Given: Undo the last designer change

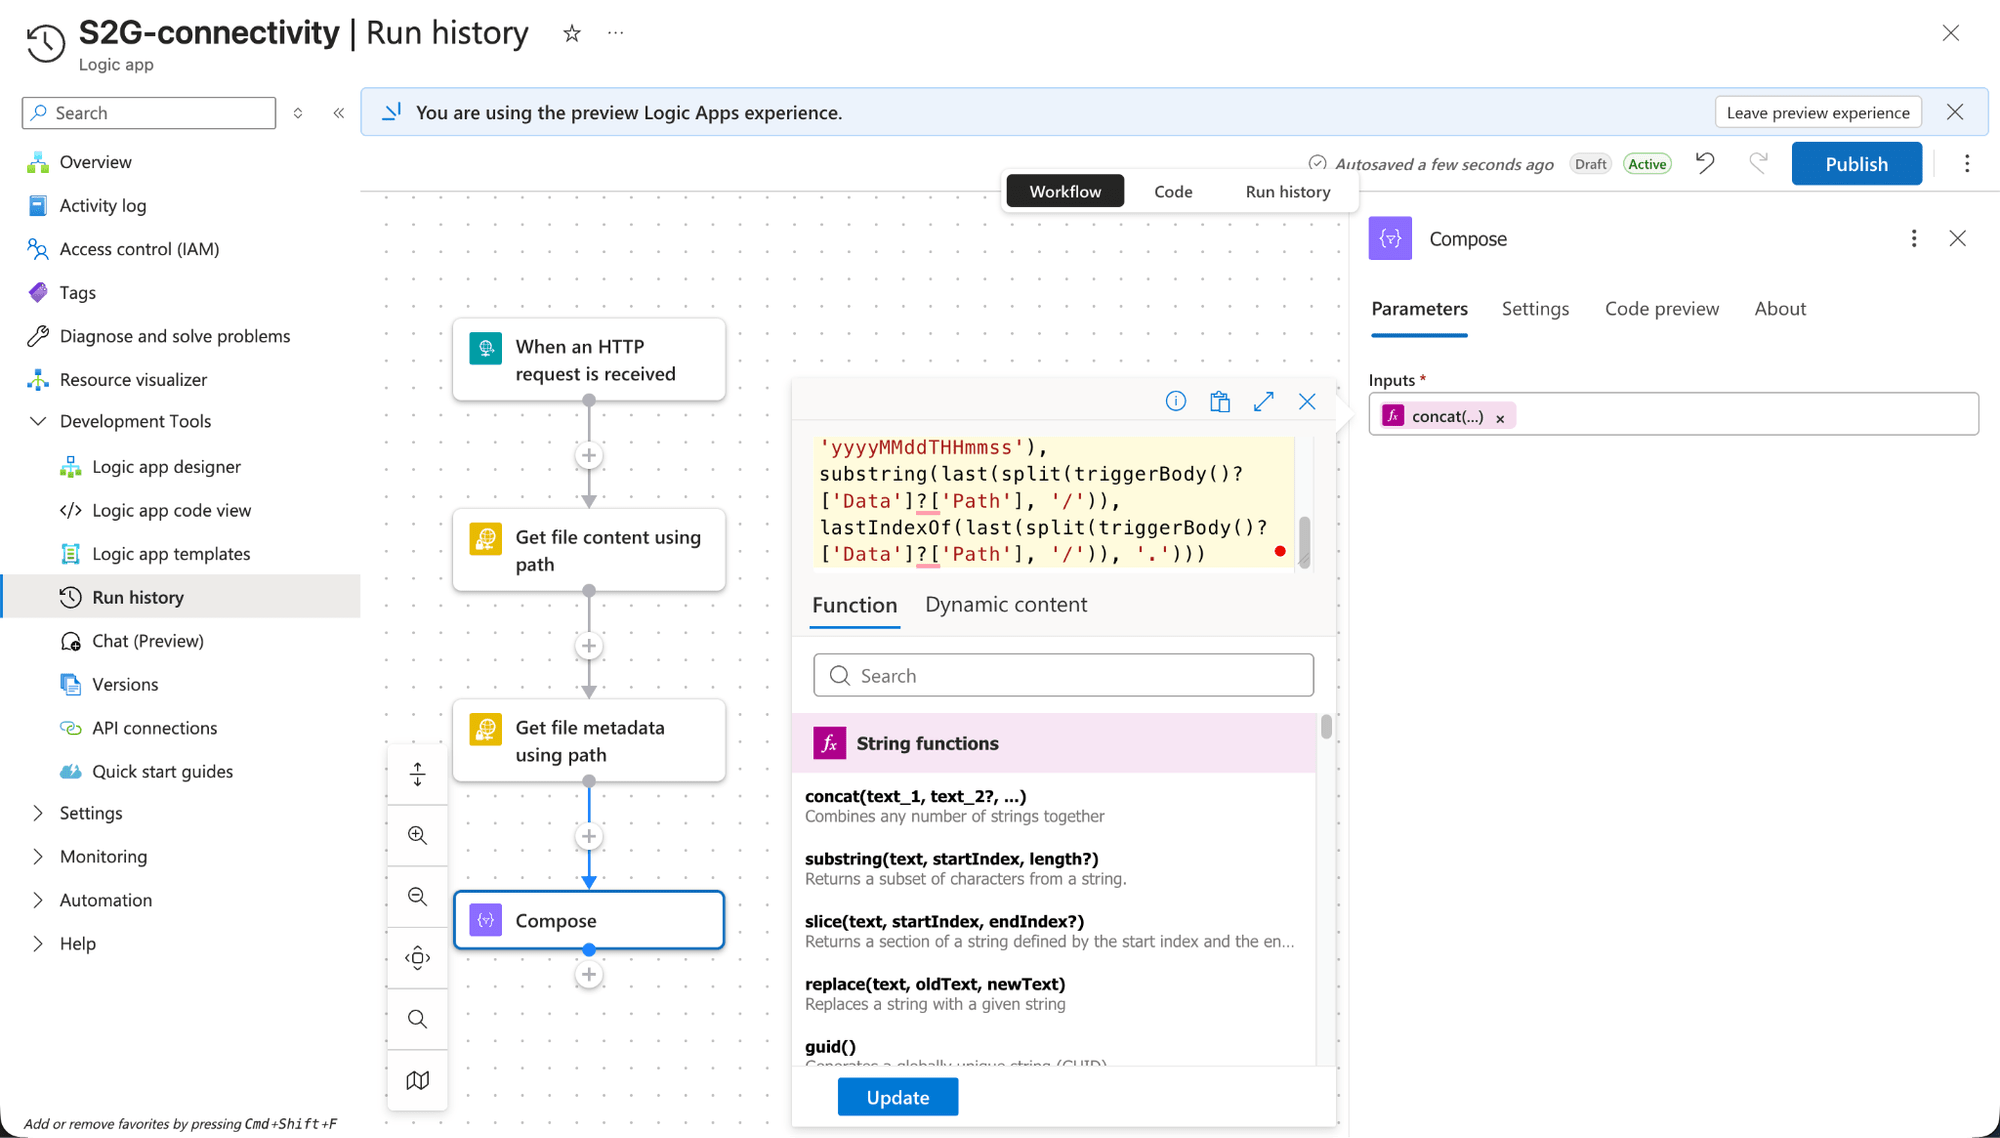Looking at the screenshot, I should point(1706,163).
